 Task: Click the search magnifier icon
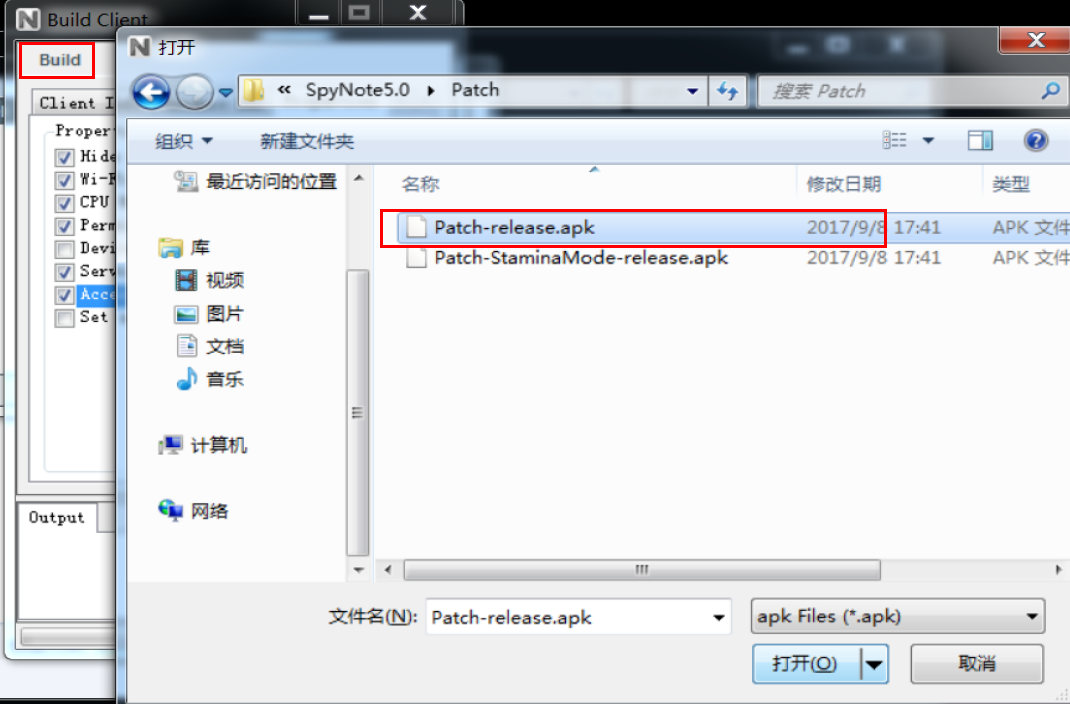(x=1050, y=90)
